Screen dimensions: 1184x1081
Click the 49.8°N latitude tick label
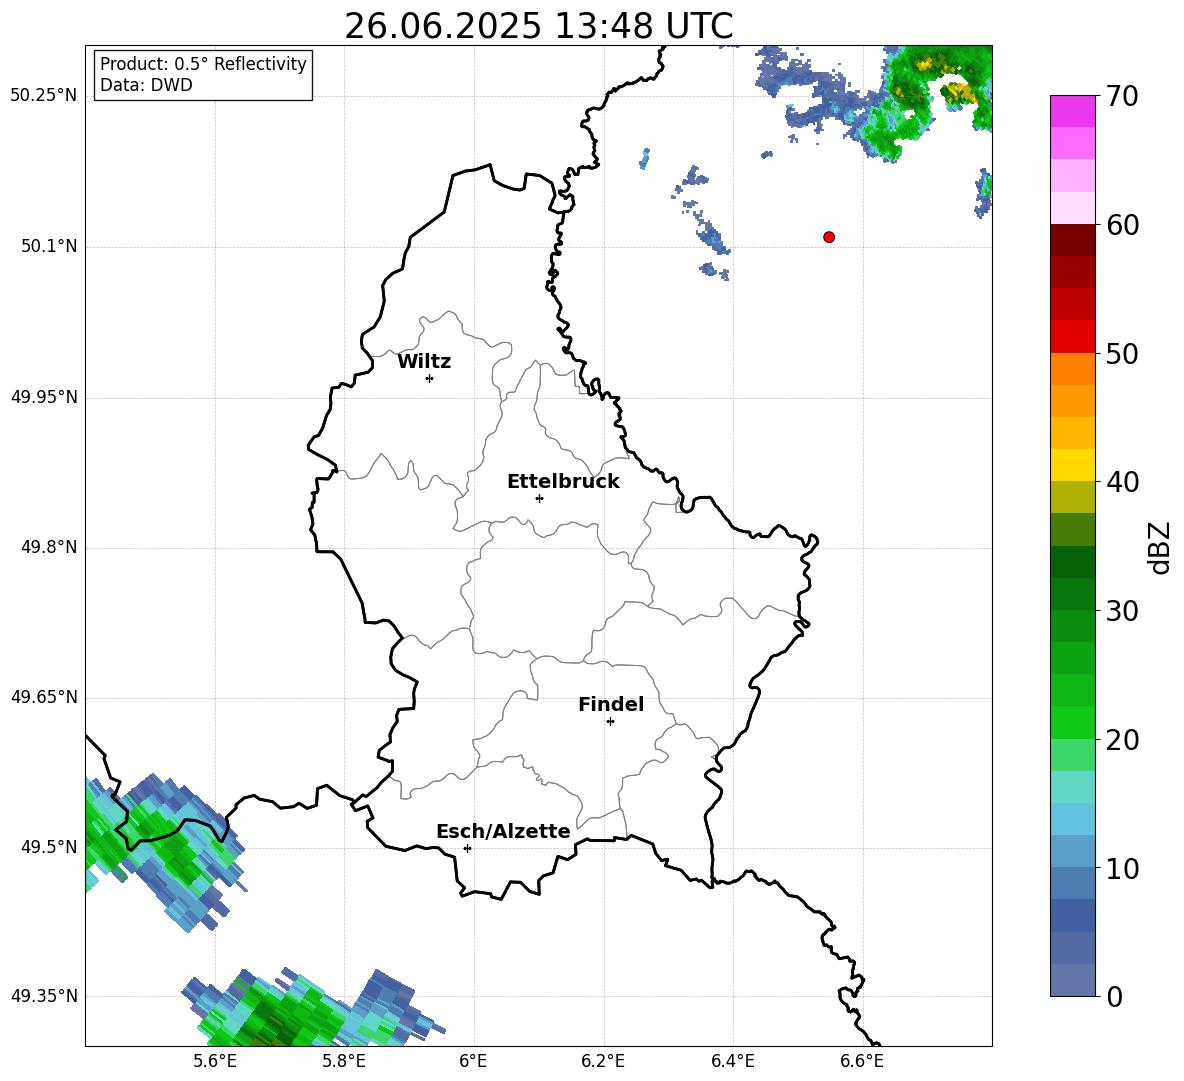coord(49,547)
